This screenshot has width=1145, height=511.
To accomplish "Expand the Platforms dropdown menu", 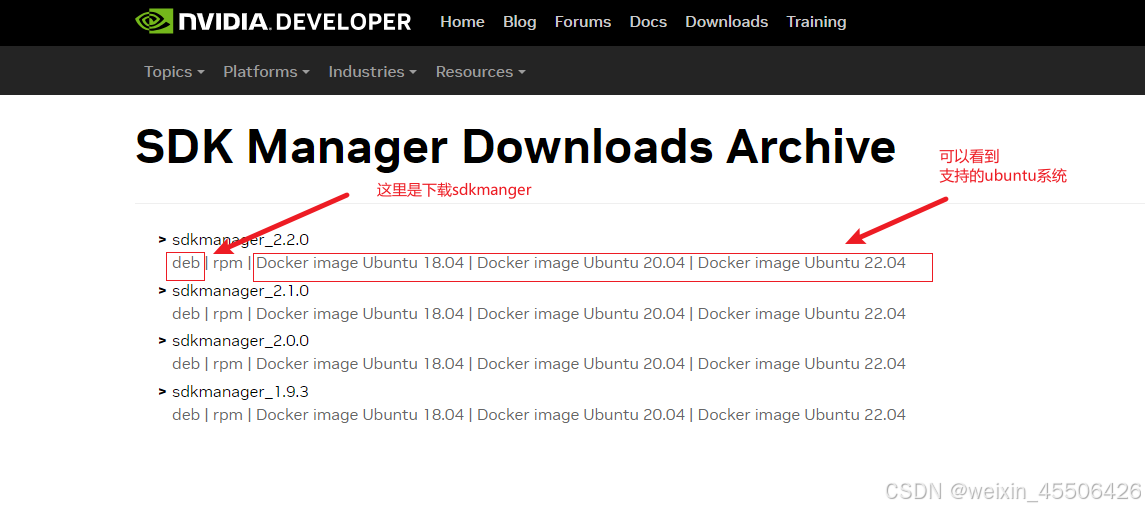I will [267, 72].
